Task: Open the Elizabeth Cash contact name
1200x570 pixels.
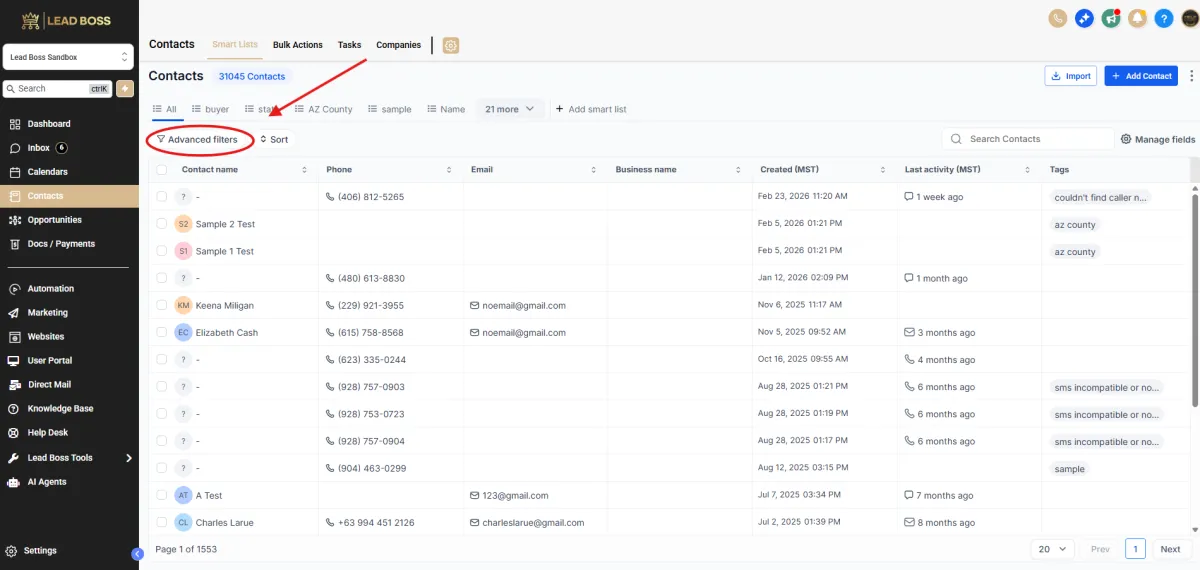Action: click(227, 332)
